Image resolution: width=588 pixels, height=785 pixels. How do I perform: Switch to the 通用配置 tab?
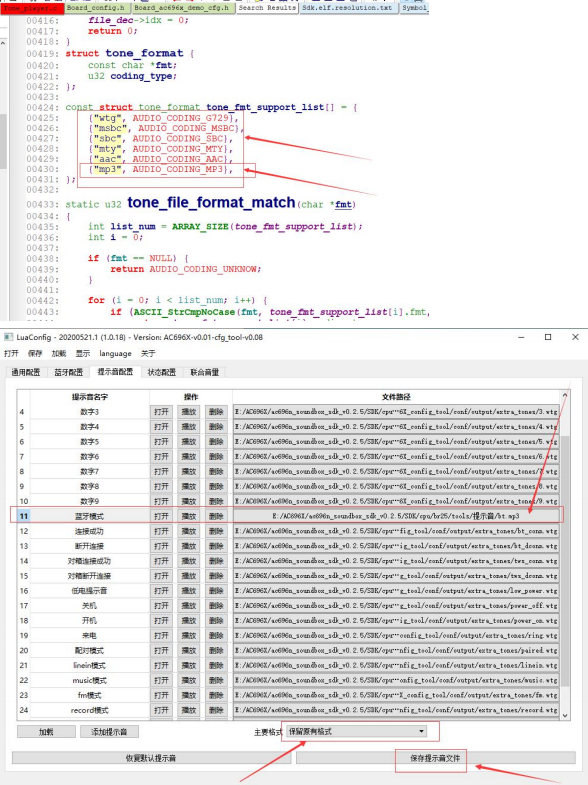click(x=26, y=372)
